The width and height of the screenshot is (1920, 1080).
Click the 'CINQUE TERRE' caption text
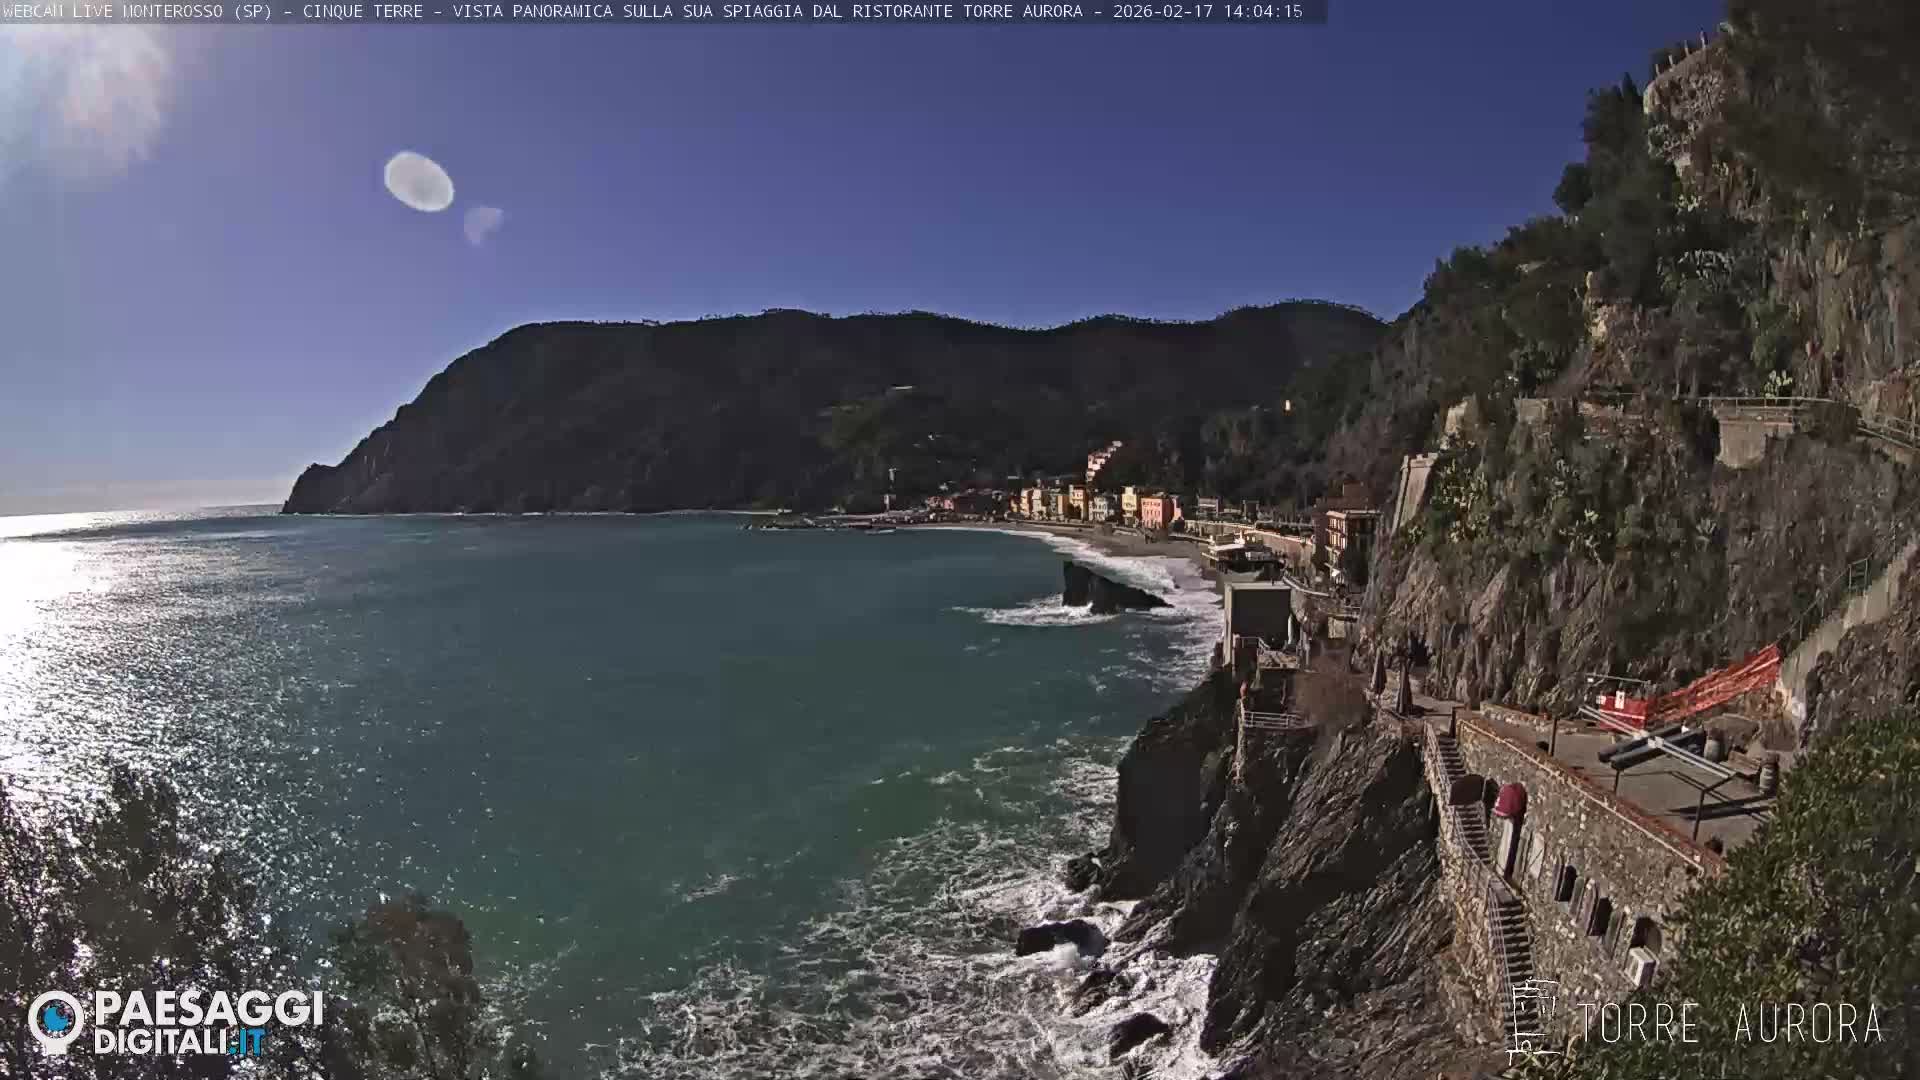[362, 11]
